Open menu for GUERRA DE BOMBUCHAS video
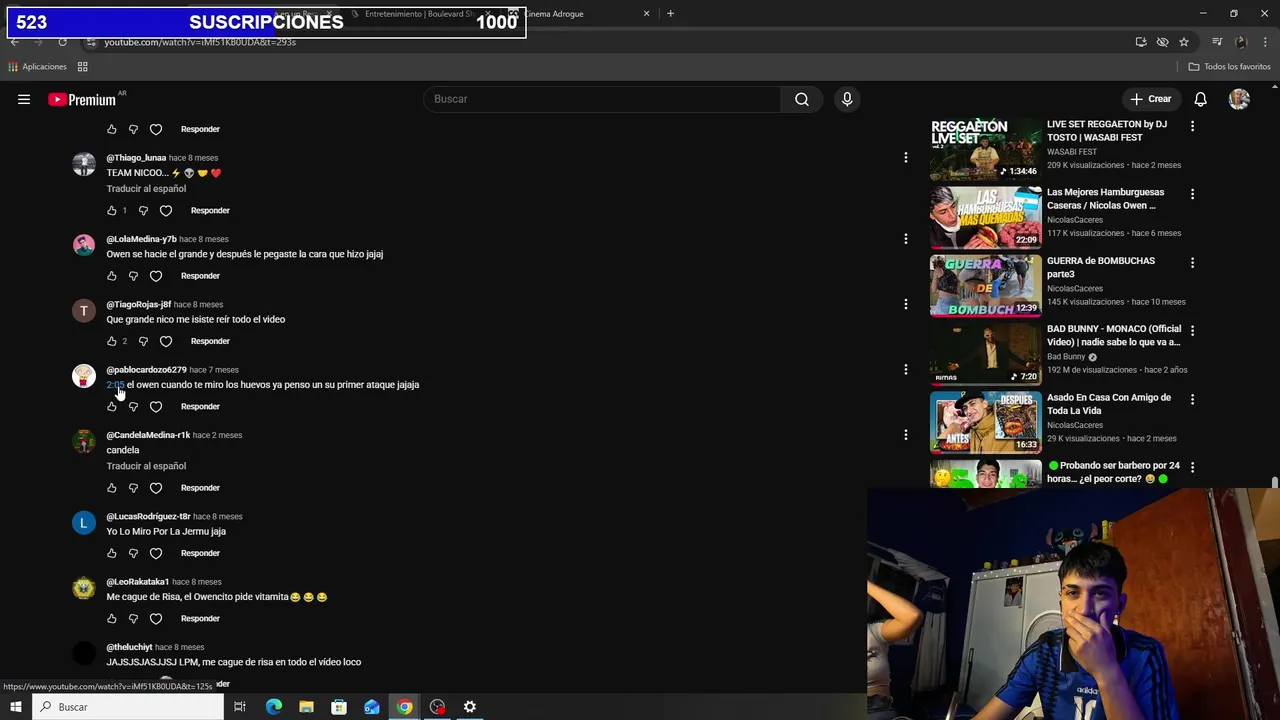 tap(1192, 263)
